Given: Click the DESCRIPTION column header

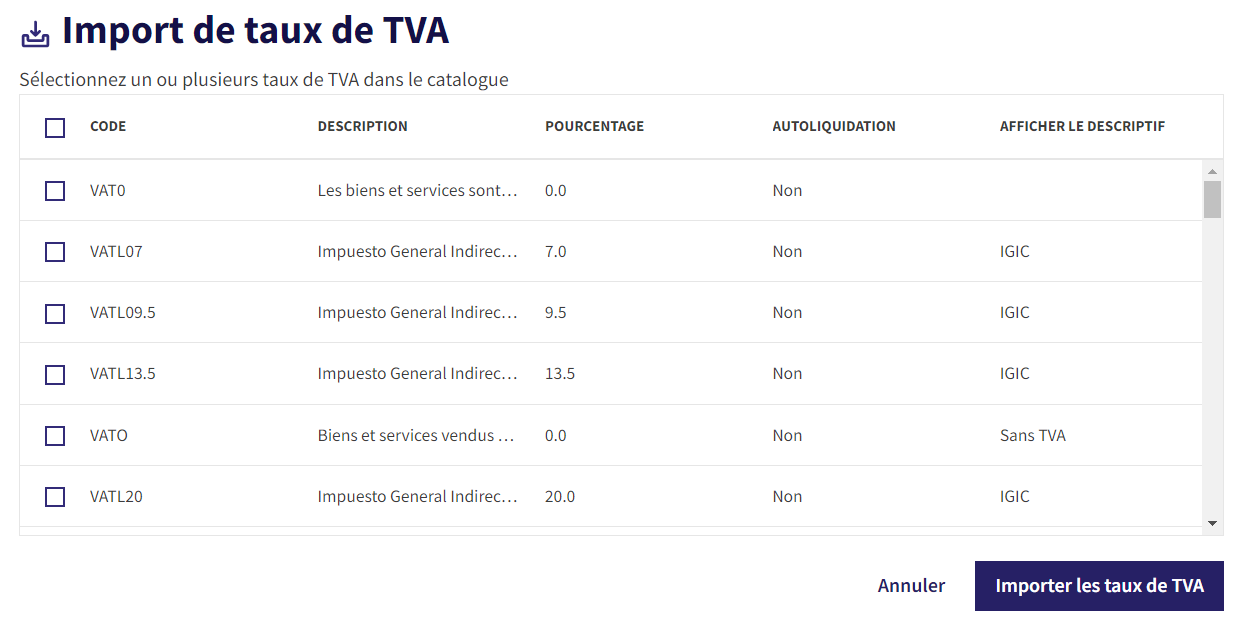Looking at the screenshot, I should [363, 127].
